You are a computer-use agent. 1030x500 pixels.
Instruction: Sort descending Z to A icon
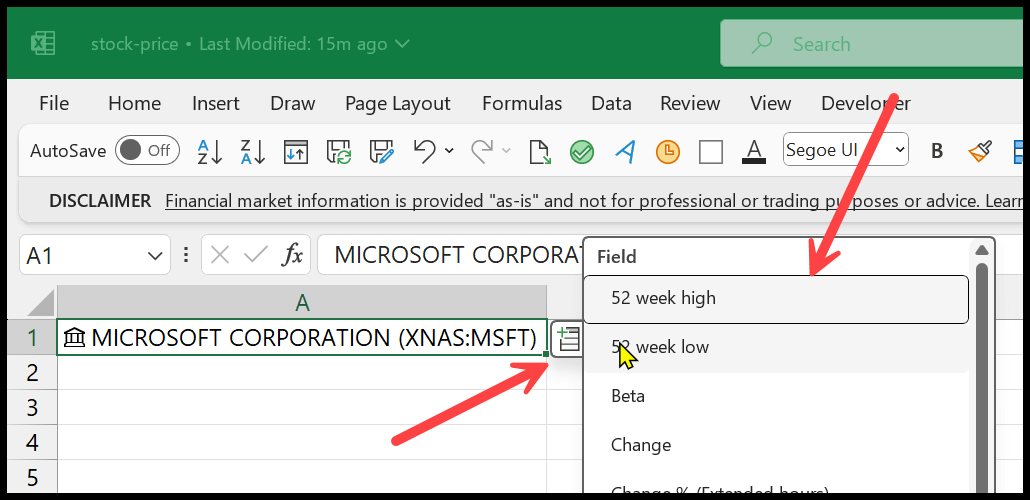(253, 152)
